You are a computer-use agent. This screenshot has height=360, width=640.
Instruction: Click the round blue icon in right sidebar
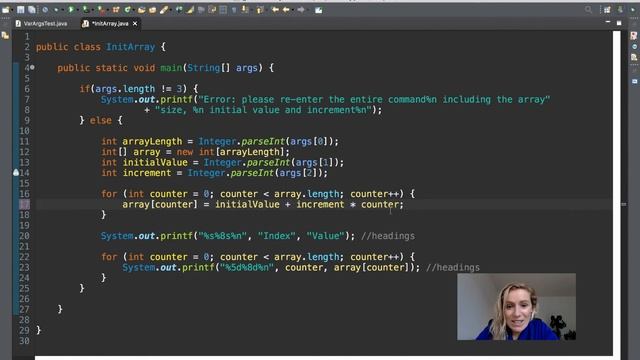634,47
